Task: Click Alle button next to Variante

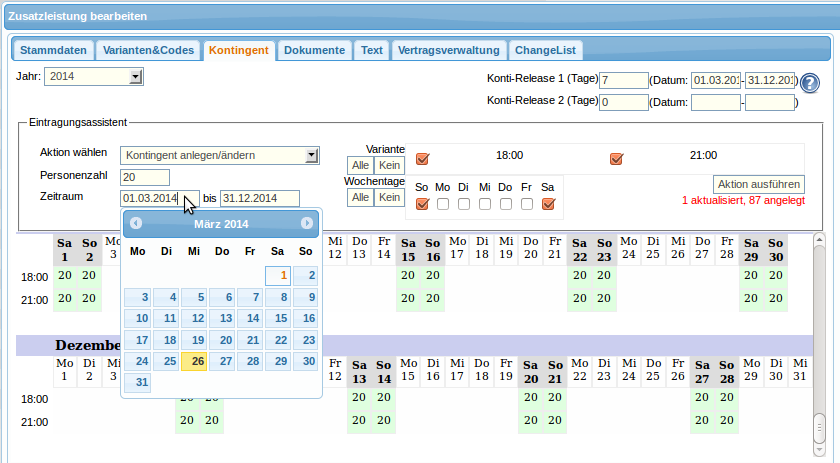Action: coord(360,165)
